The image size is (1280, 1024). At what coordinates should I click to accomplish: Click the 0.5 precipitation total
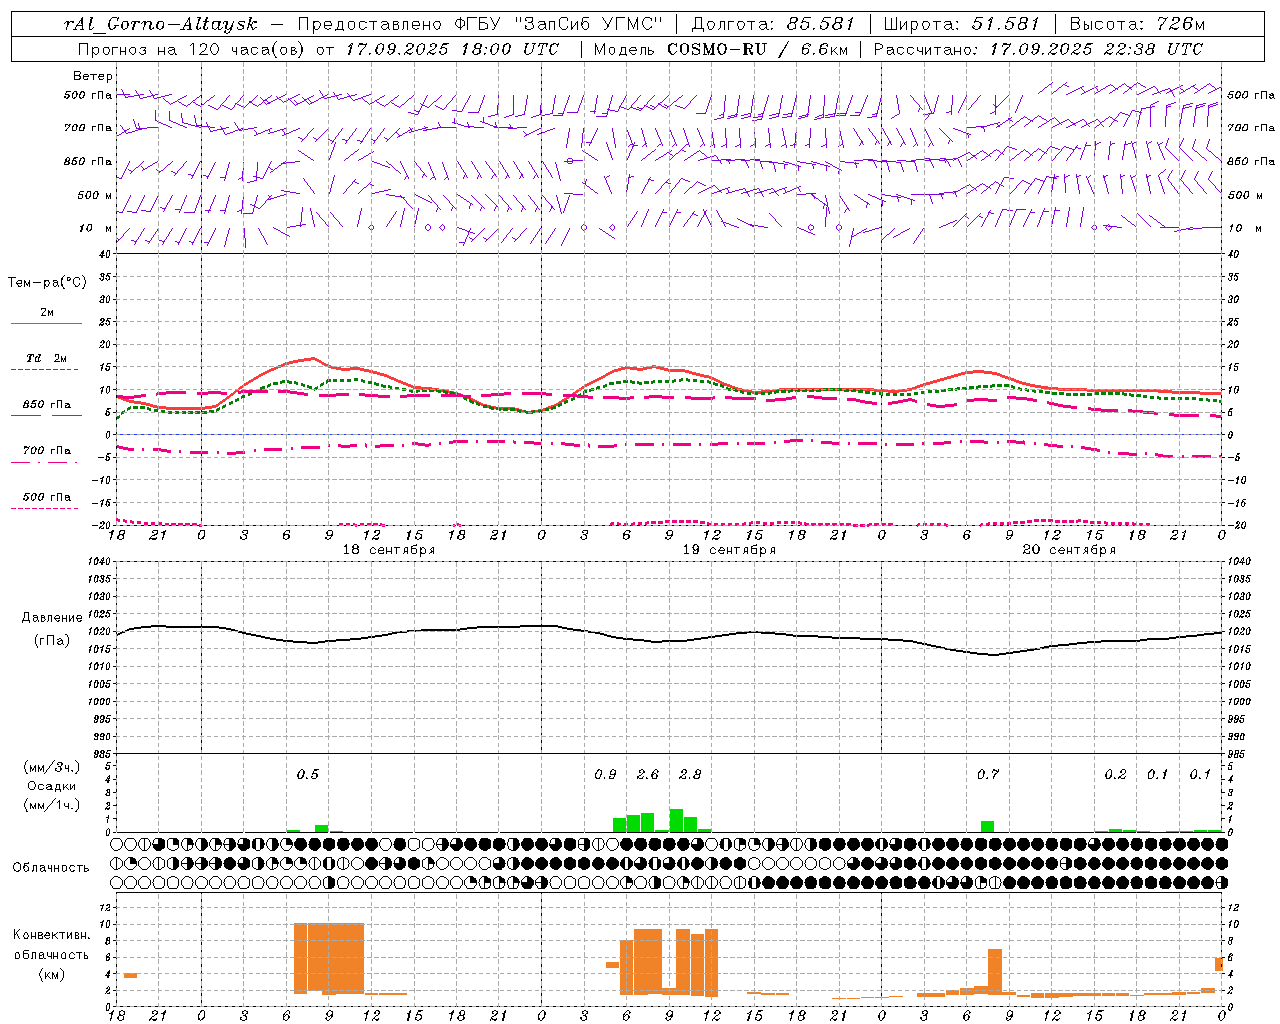[x=308, y=774]
